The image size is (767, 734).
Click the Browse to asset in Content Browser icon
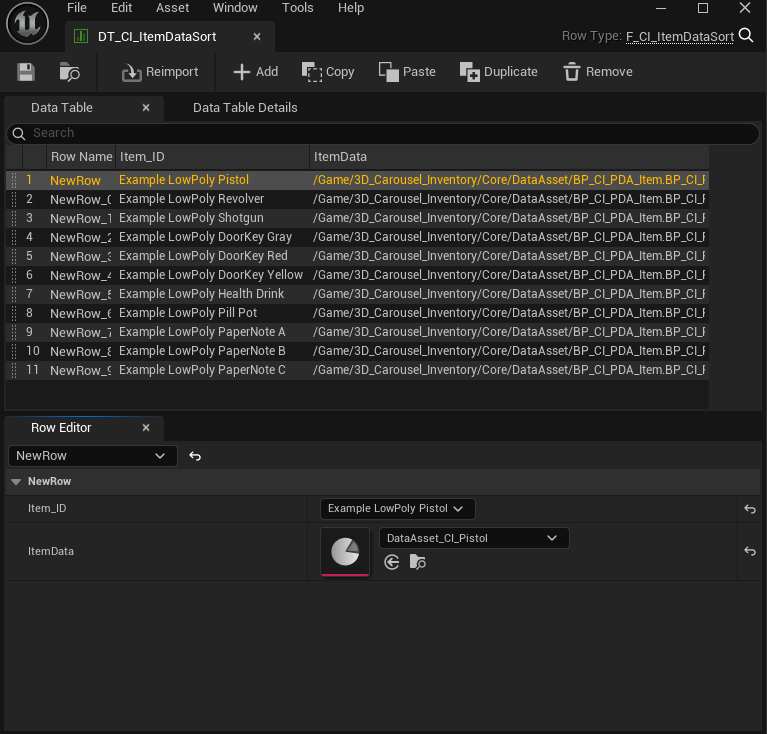tap(69, 72)
